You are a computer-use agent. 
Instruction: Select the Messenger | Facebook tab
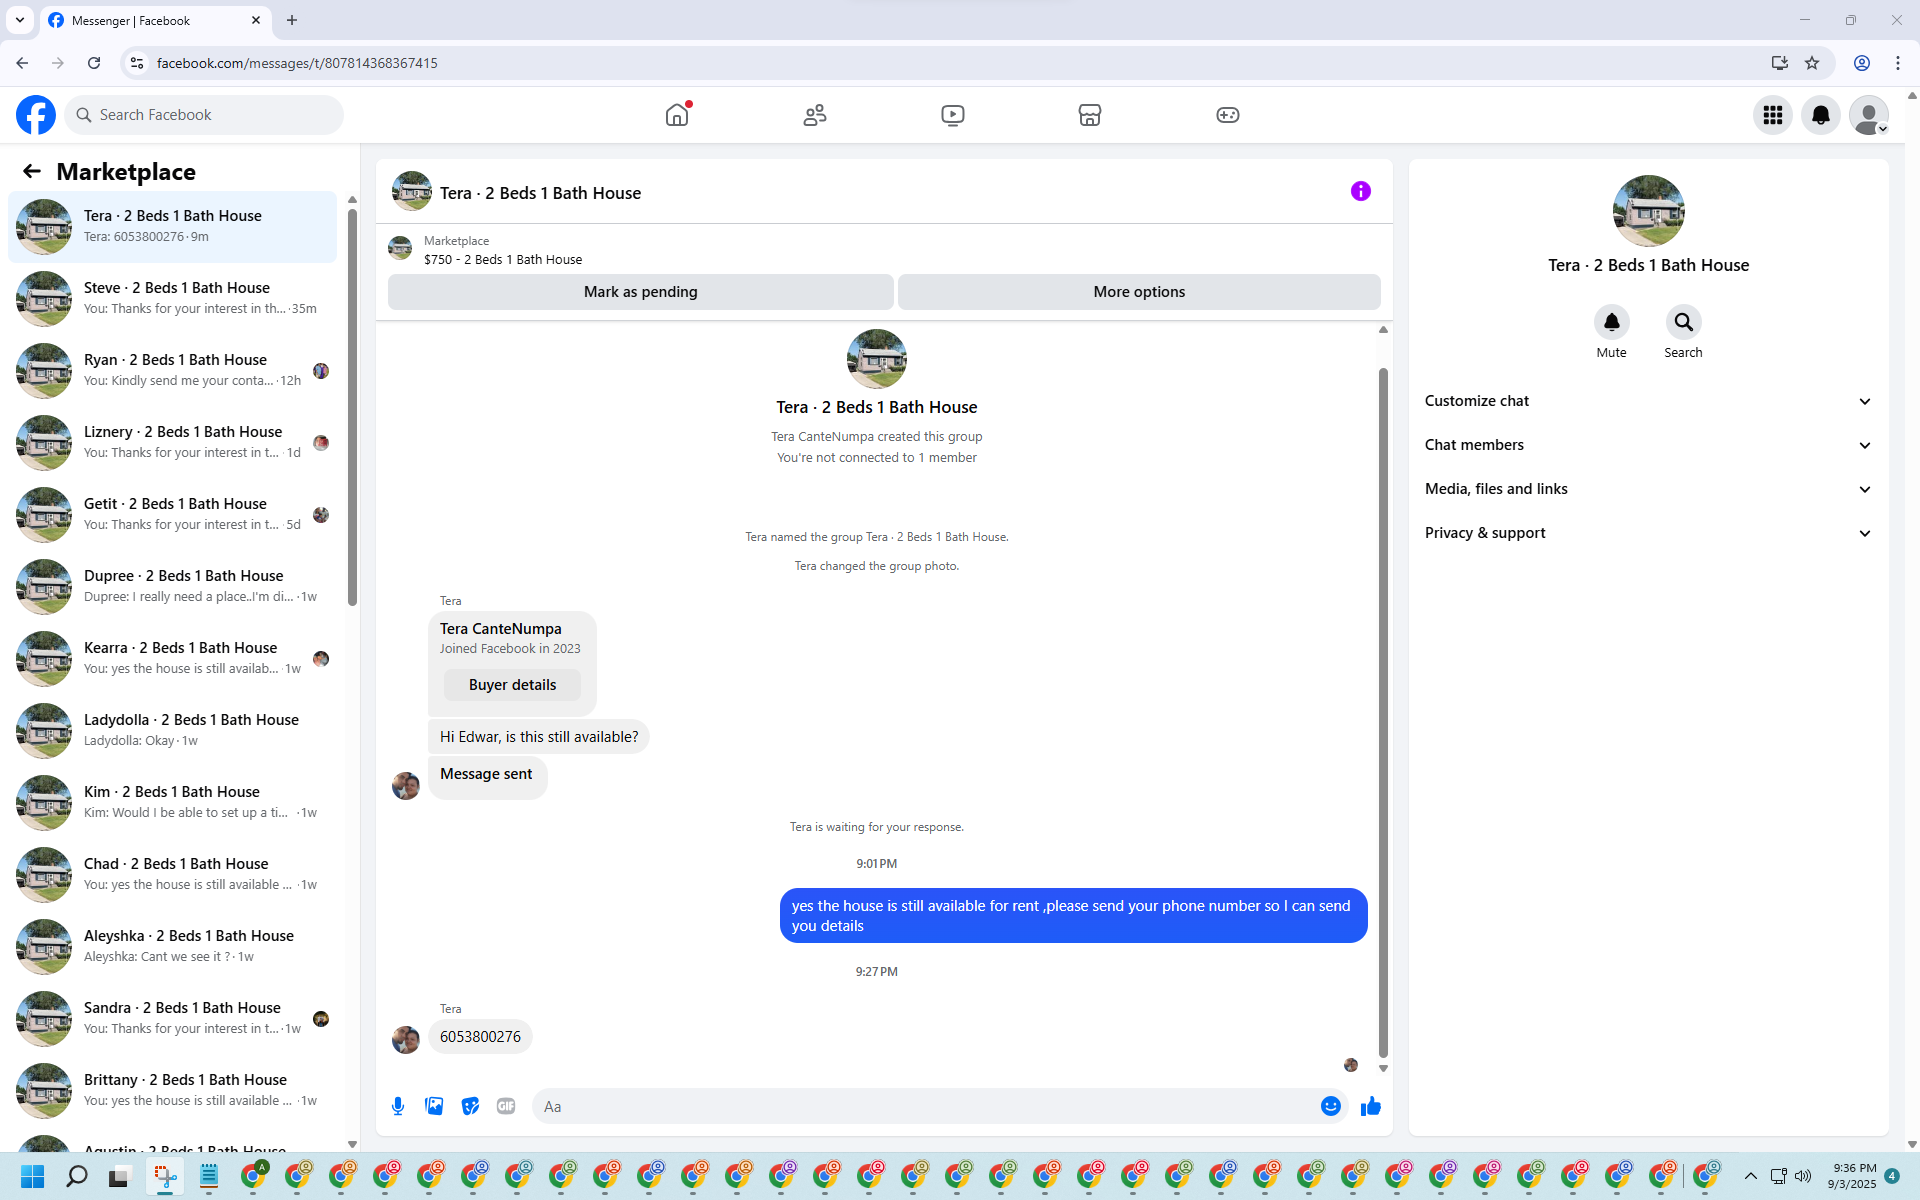click(x=155, y=20)
